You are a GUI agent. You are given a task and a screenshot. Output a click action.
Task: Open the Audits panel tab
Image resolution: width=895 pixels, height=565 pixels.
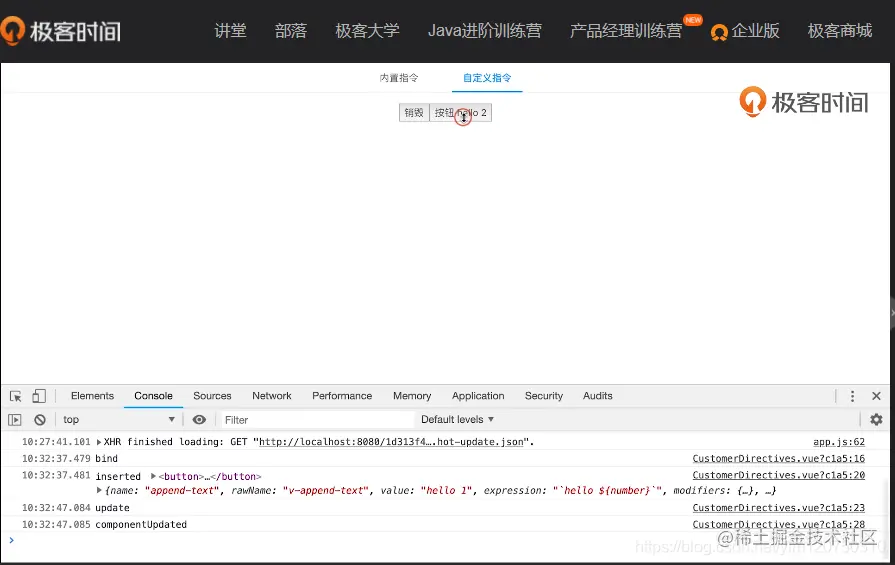[598, 396]
